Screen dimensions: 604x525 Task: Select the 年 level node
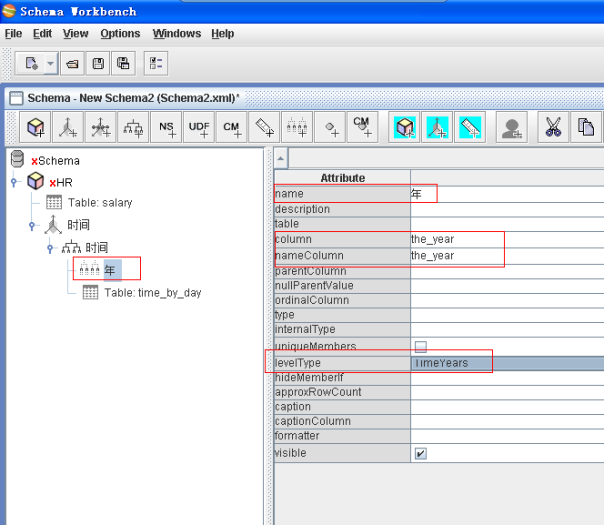[110, 270]
